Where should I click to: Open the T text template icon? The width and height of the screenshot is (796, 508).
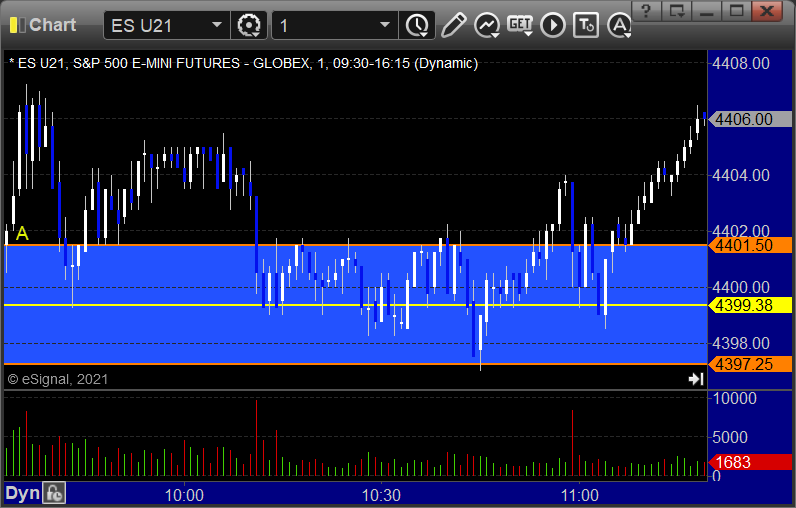[586, 25]
